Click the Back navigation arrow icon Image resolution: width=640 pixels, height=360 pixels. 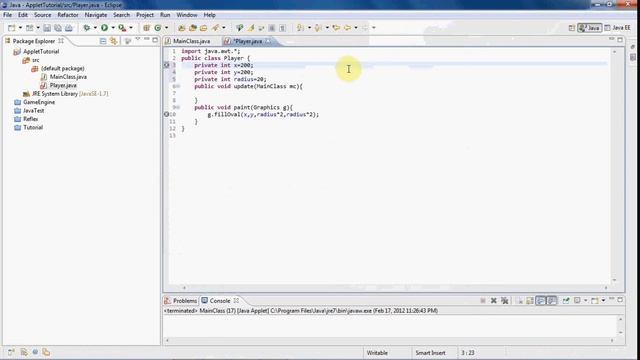click(347, 28)
